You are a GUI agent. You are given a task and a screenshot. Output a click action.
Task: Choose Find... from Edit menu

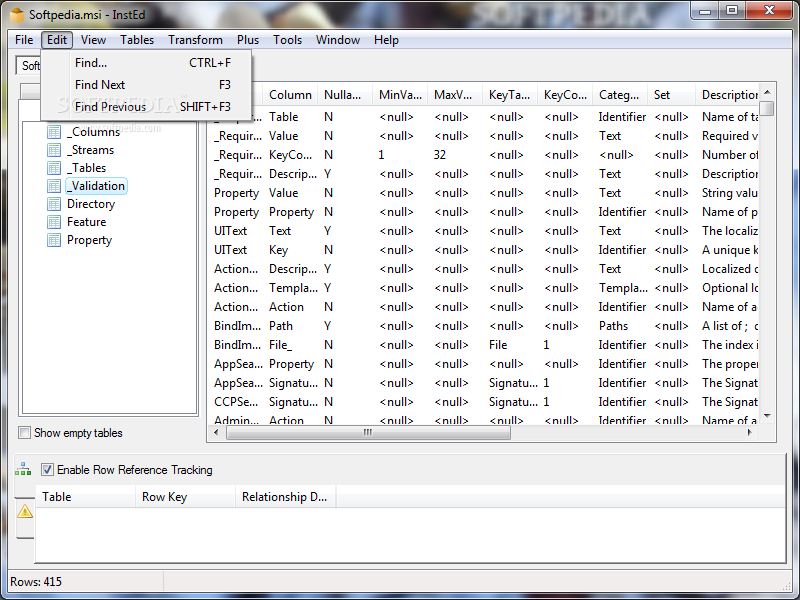point(146,63)
